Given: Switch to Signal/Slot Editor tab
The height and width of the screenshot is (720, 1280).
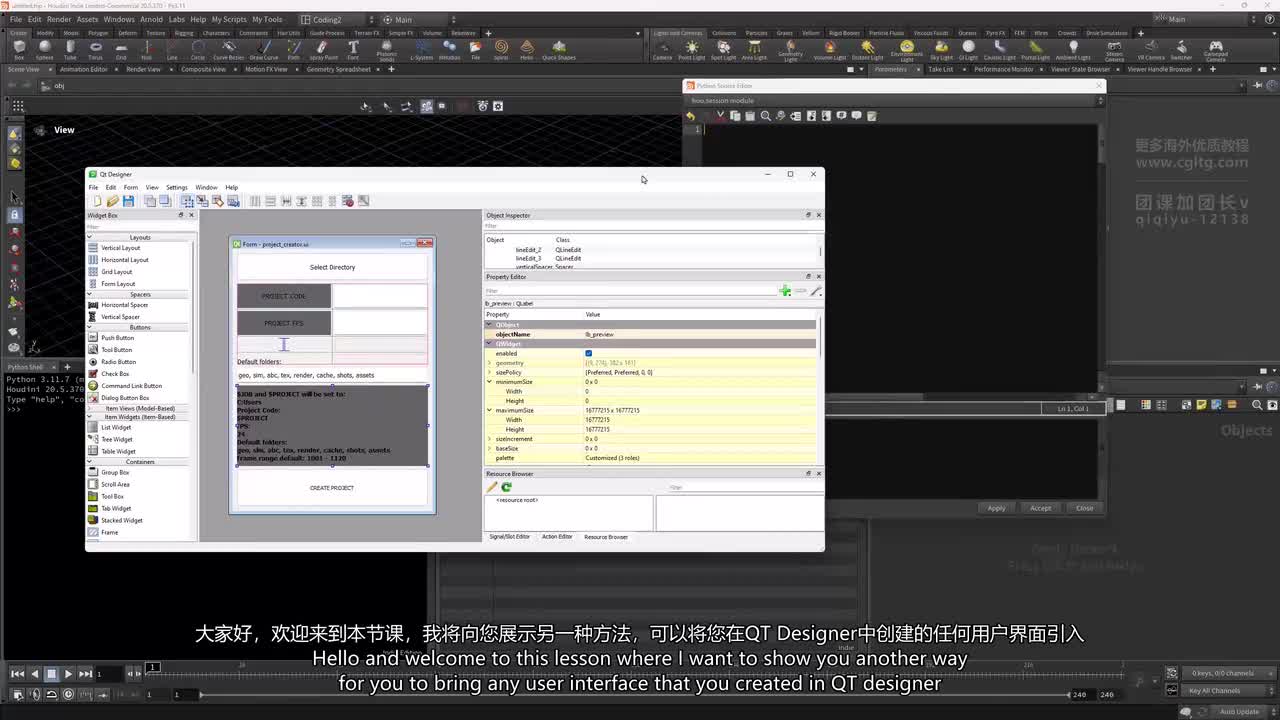Looking at the screenshot, I should pyautogui.click(x=510, y=537).
